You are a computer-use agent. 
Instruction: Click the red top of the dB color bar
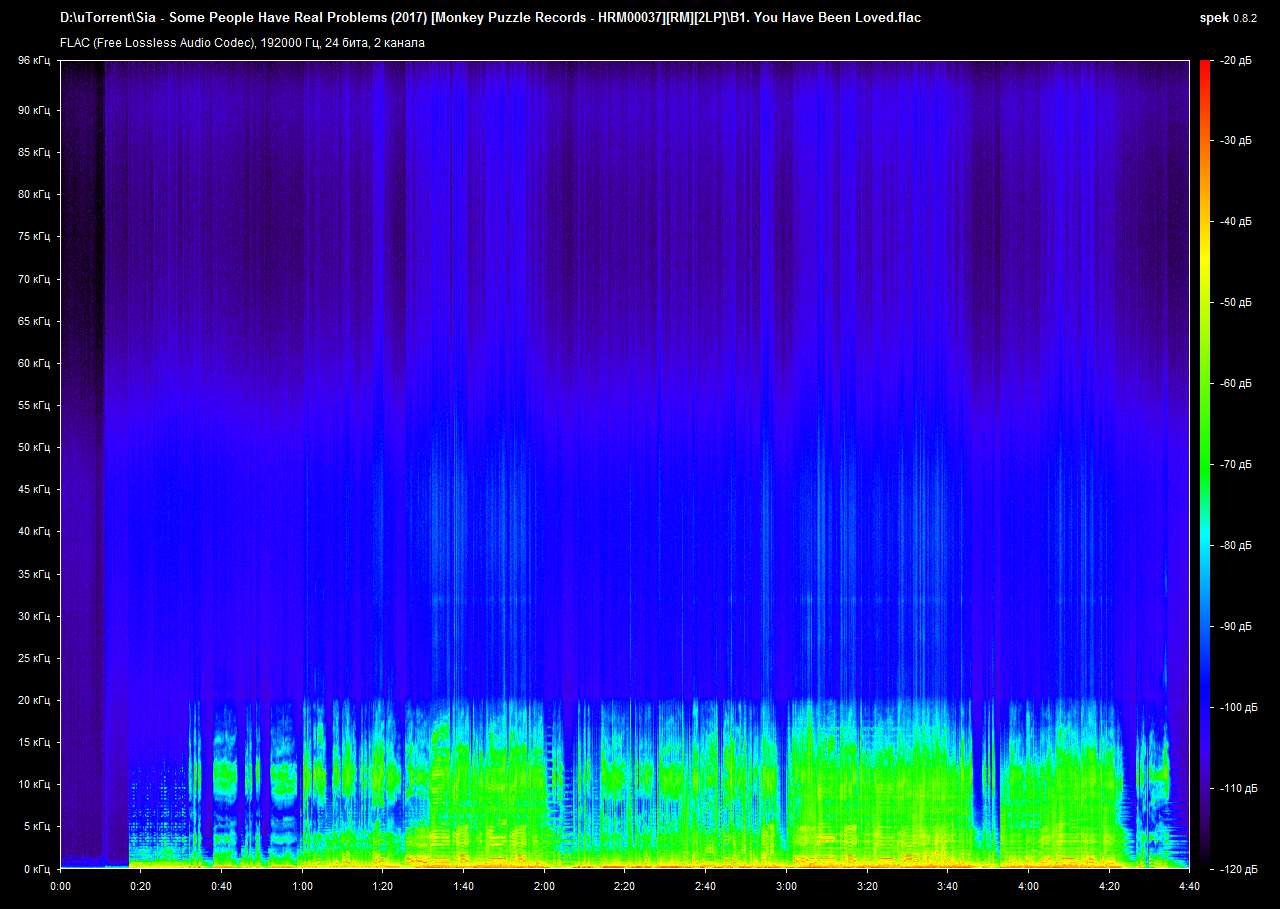coord(1204,68)
